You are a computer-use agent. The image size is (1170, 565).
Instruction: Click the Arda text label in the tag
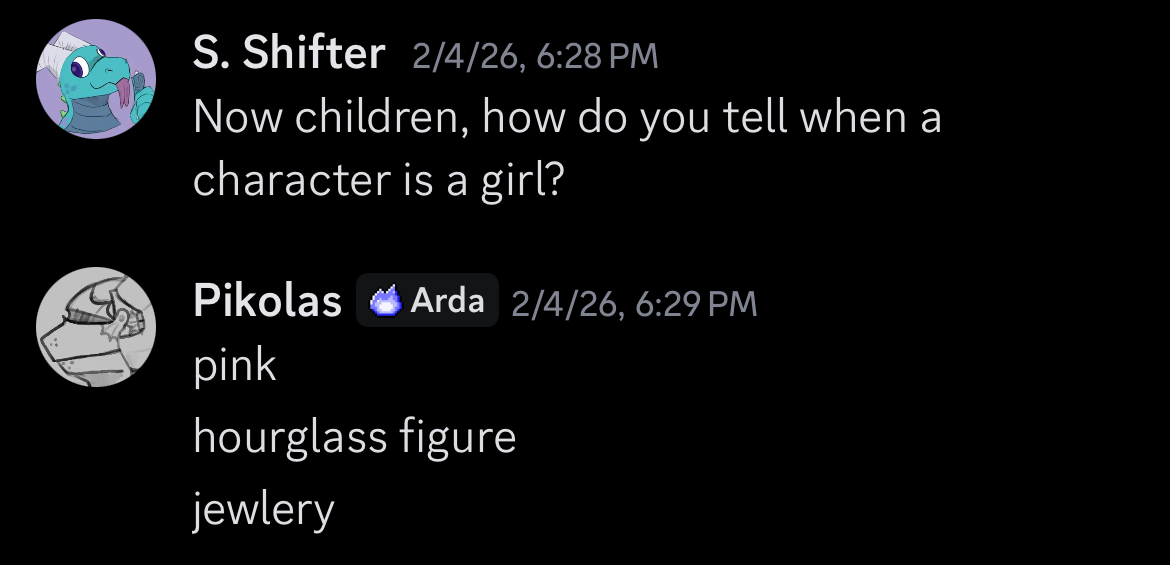[447, 301]
